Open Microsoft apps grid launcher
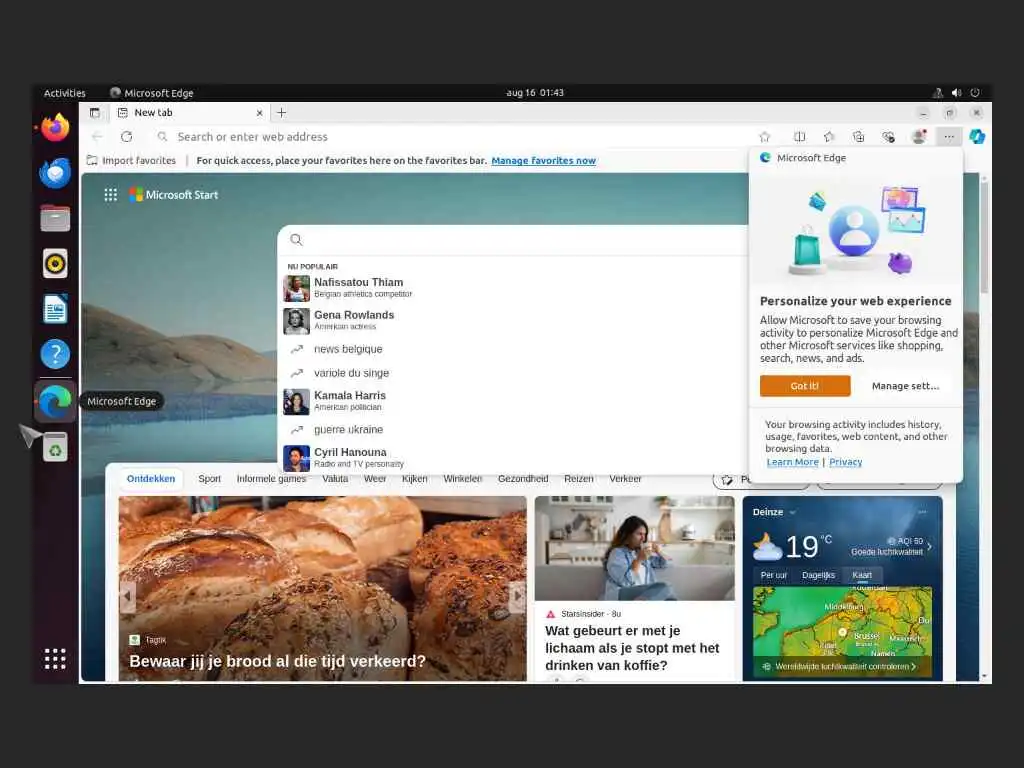Viewport: 1024px width, 768px height. (x=110, y=195)
